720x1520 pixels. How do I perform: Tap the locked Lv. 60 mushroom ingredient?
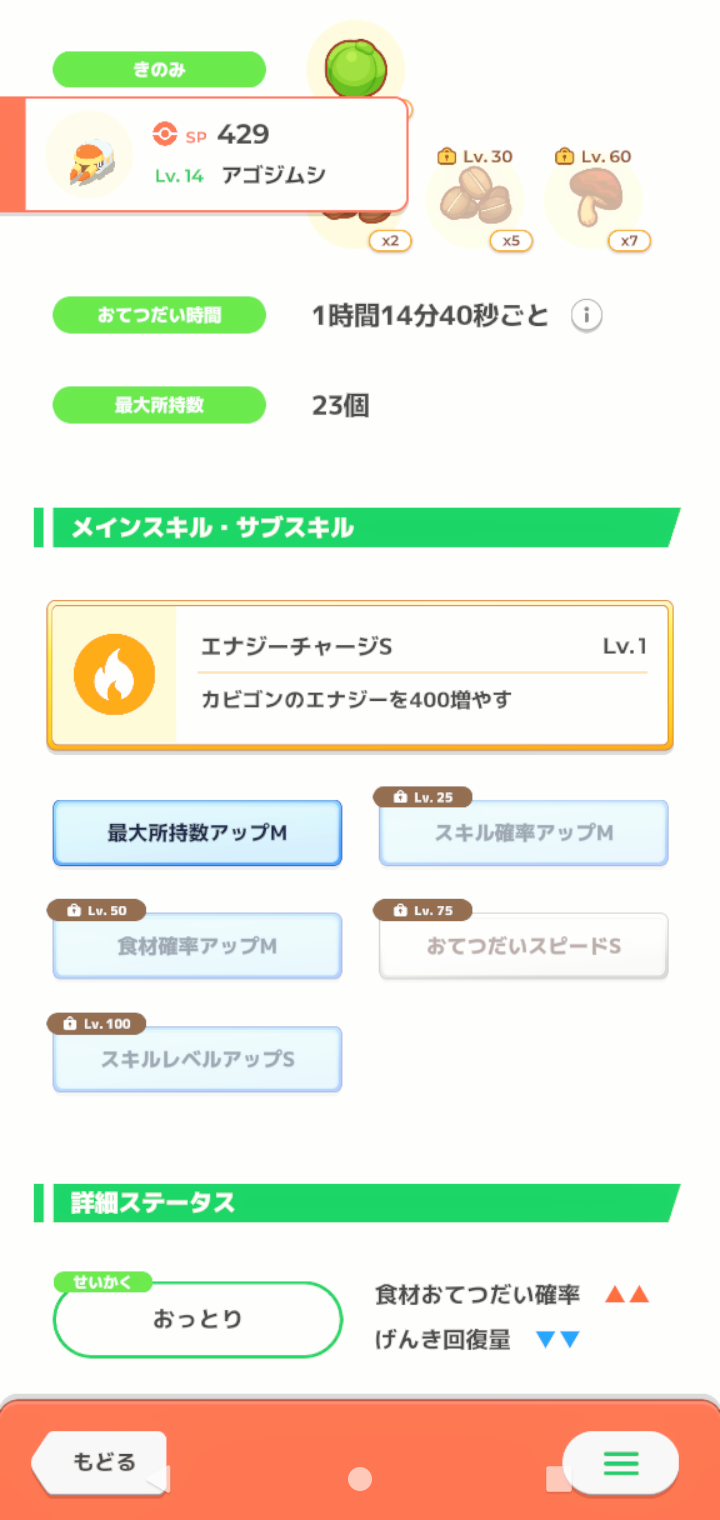593,200
